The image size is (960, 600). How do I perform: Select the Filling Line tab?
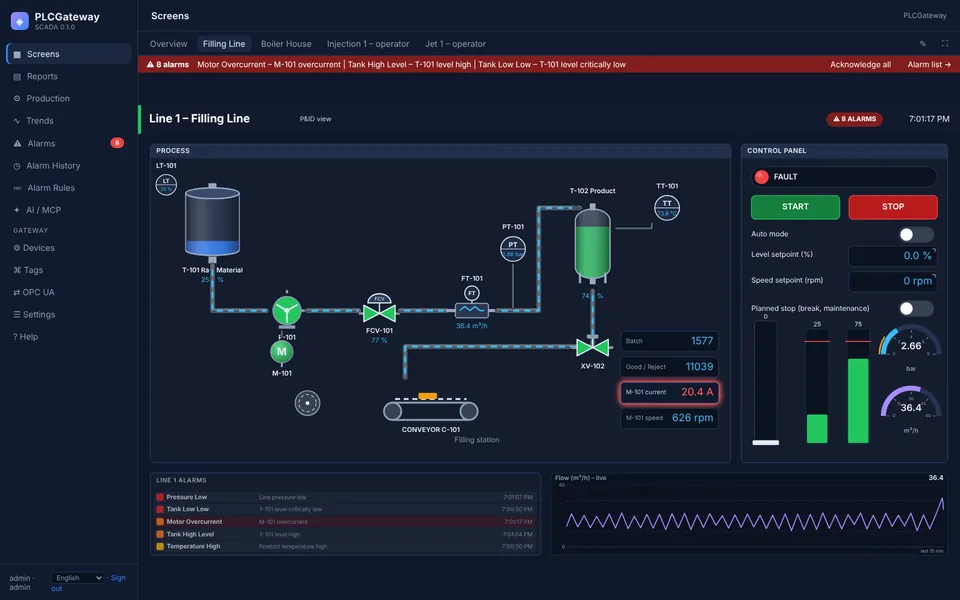224,44
